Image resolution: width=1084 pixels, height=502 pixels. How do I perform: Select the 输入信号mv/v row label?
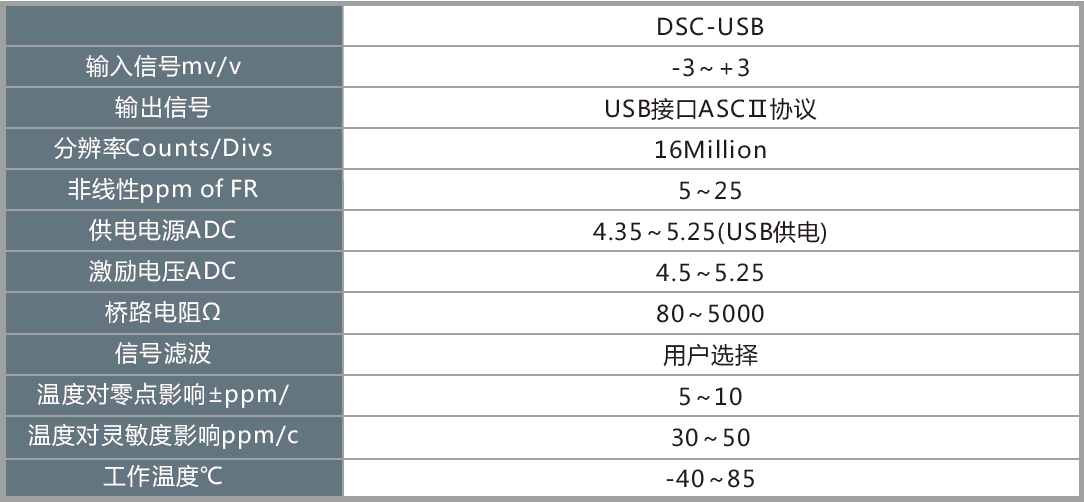(x=164, y=67)
